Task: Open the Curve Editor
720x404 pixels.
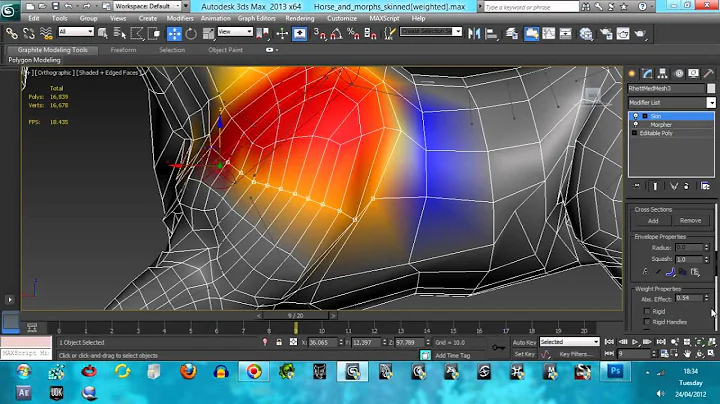Action: (549, 33)
